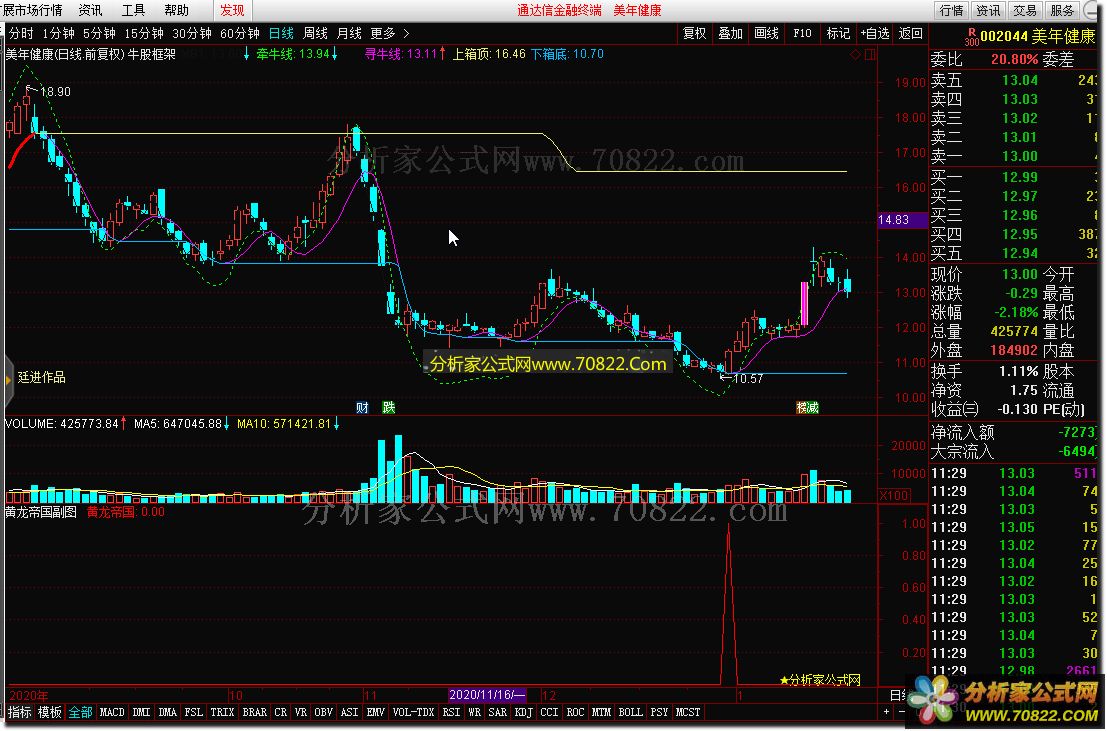Apply the BOLL indicator
Image resolution: width=1107 pixels, height=731 pixels.
[x=630, y=712]
